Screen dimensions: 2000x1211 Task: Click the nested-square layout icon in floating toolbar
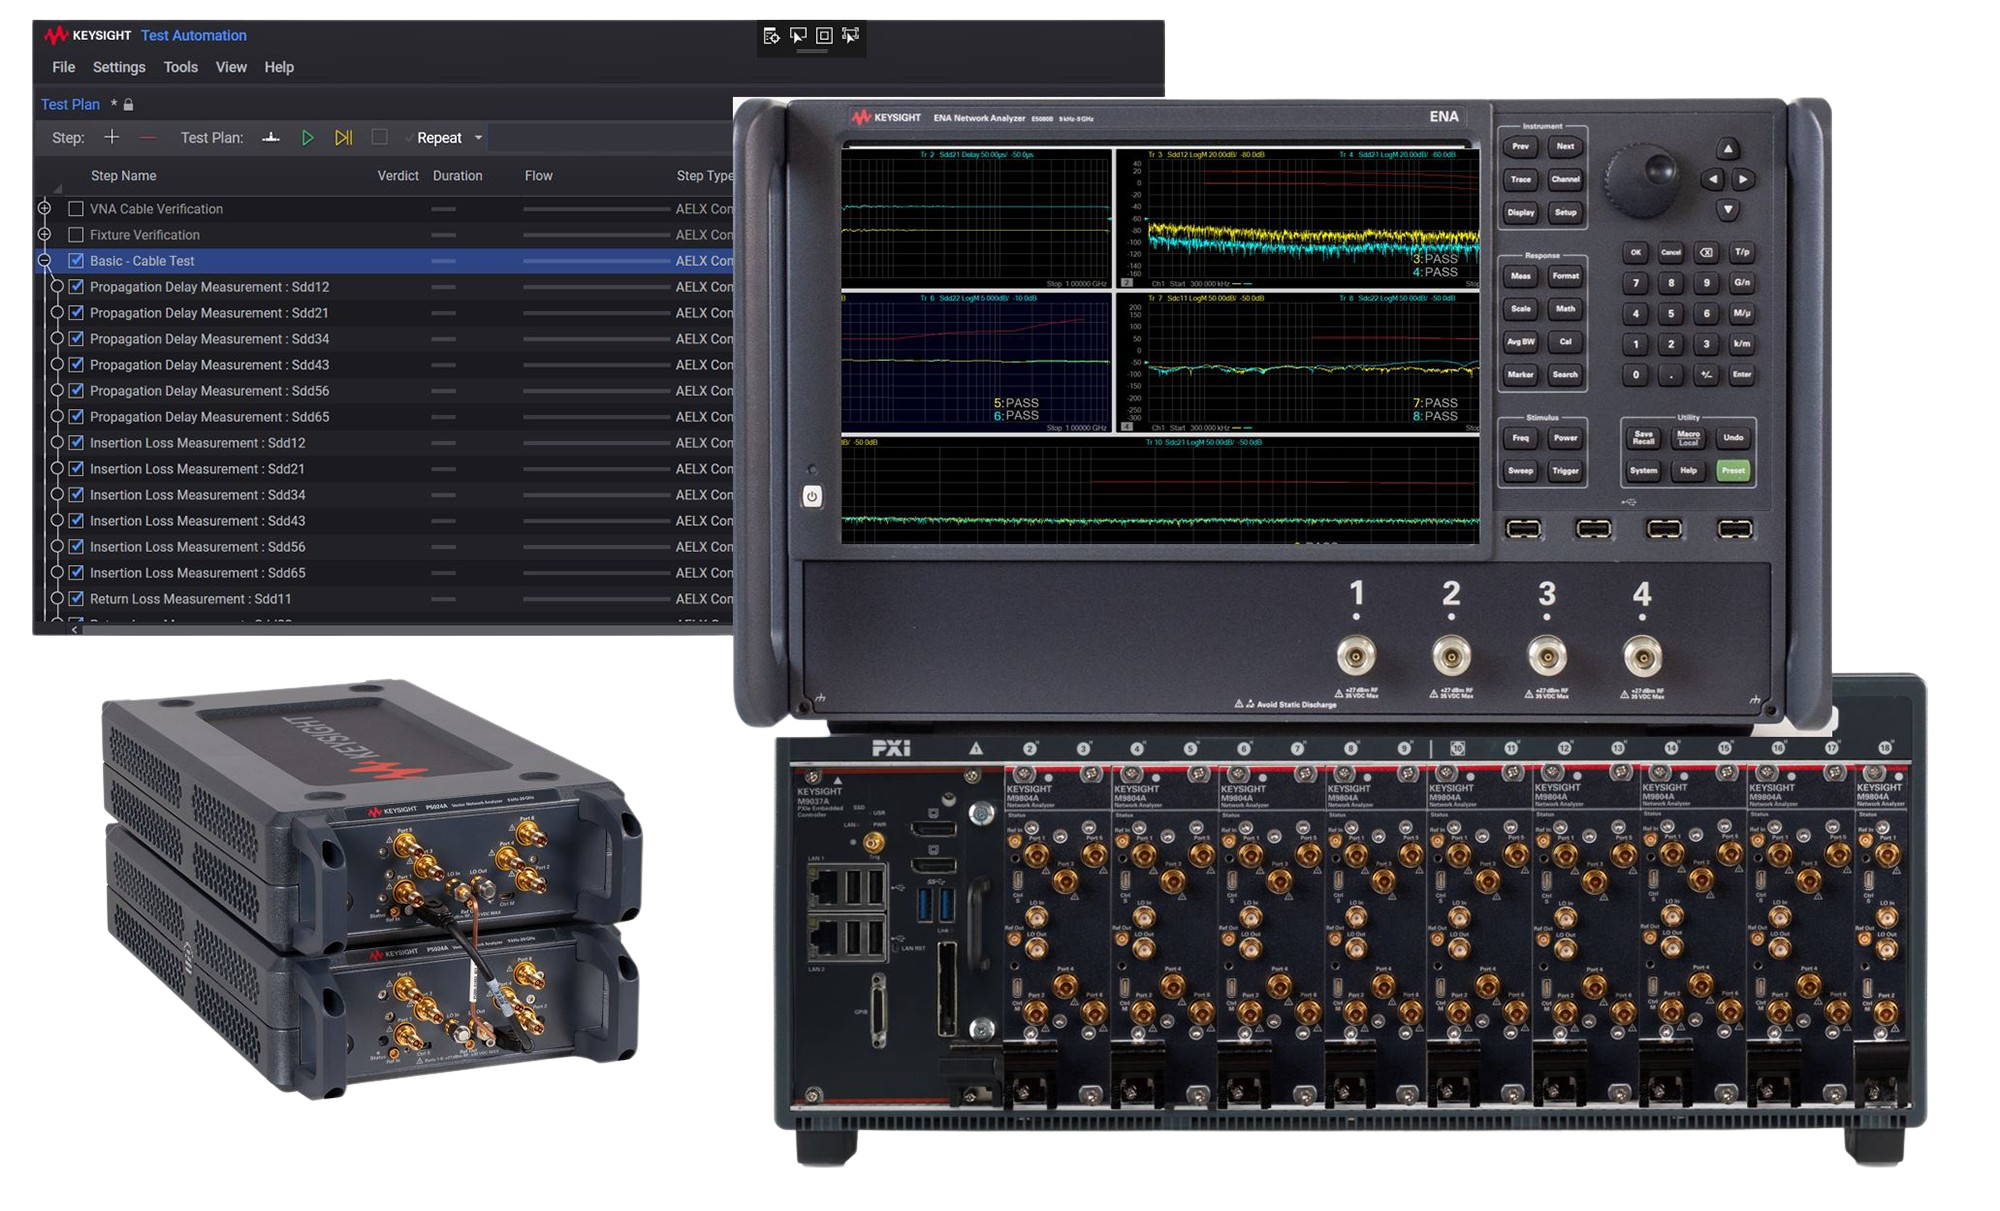(x=824, y=36)
